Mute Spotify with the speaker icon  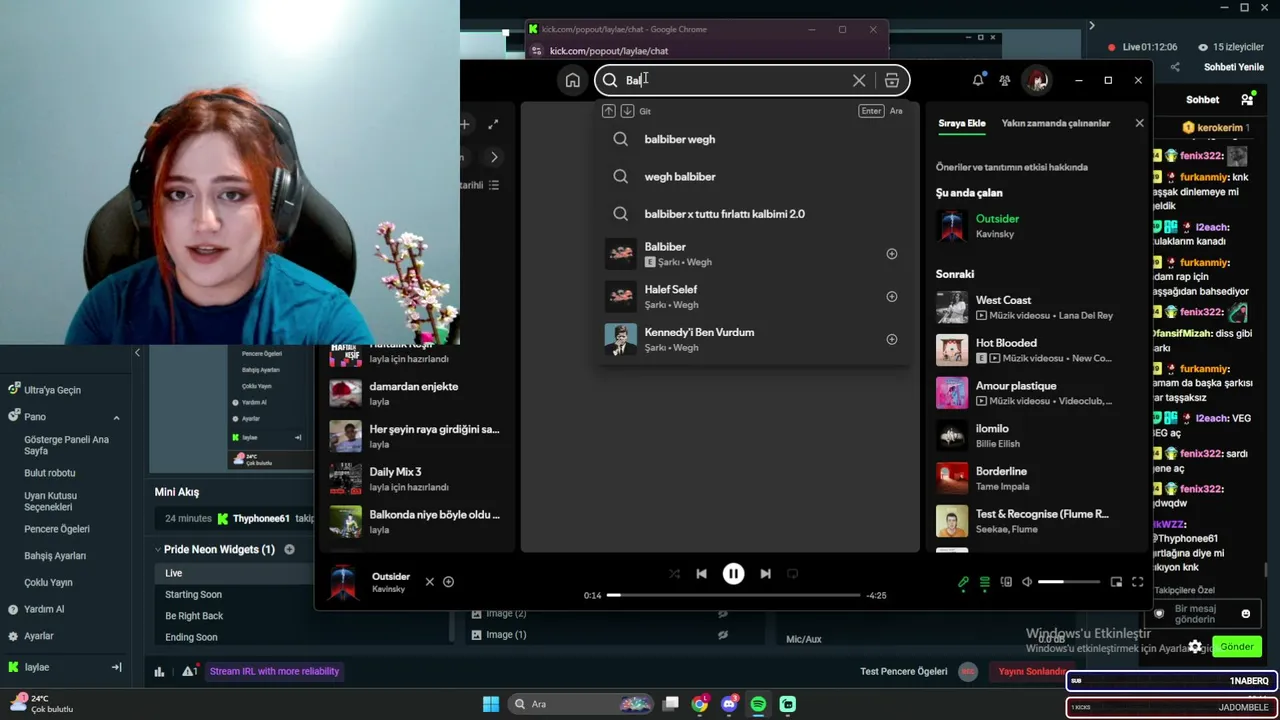coord(1027,582)
